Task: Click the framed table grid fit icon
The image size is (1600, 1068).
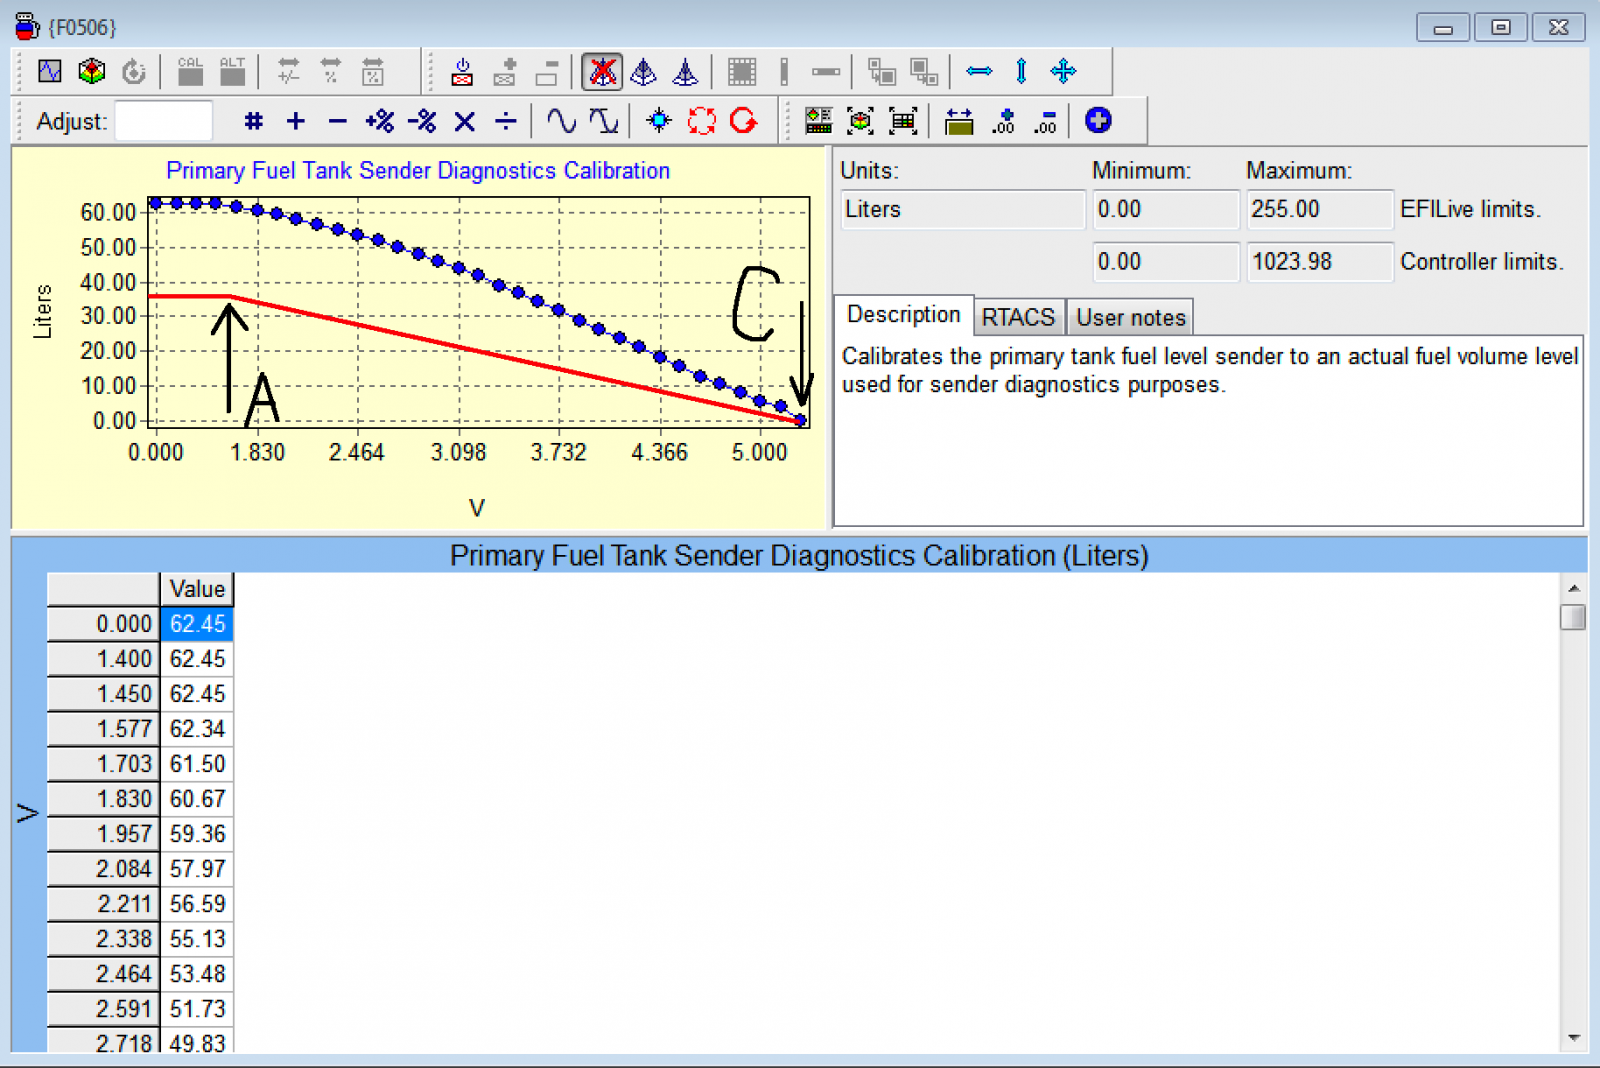Action: pyautogui.click(x=903, y=121)
